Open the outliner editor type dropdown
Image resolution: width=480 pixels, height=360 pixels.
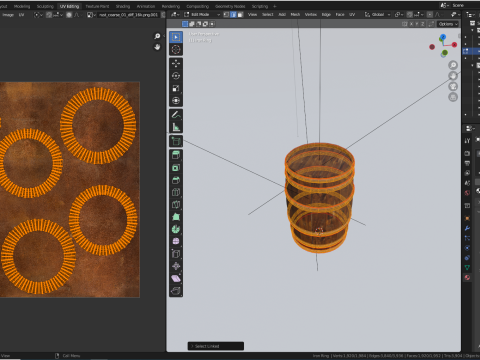point(470,14)
